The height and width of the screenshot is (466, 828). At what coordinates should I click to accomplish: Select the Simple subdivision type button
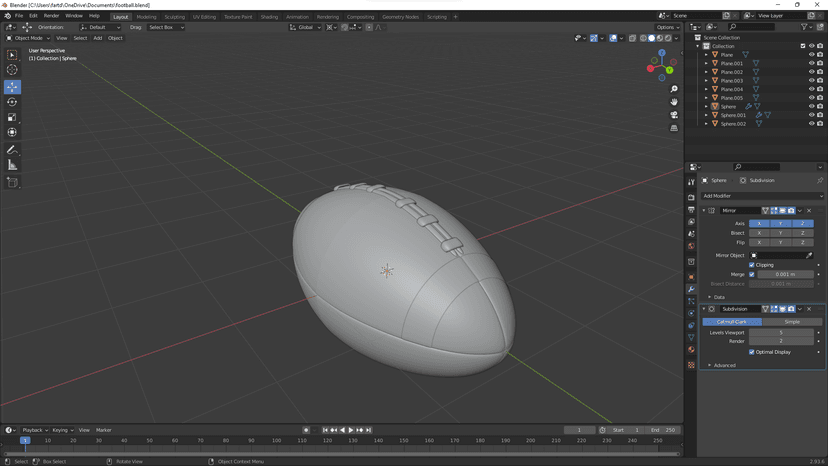click(x=791, y=322)
